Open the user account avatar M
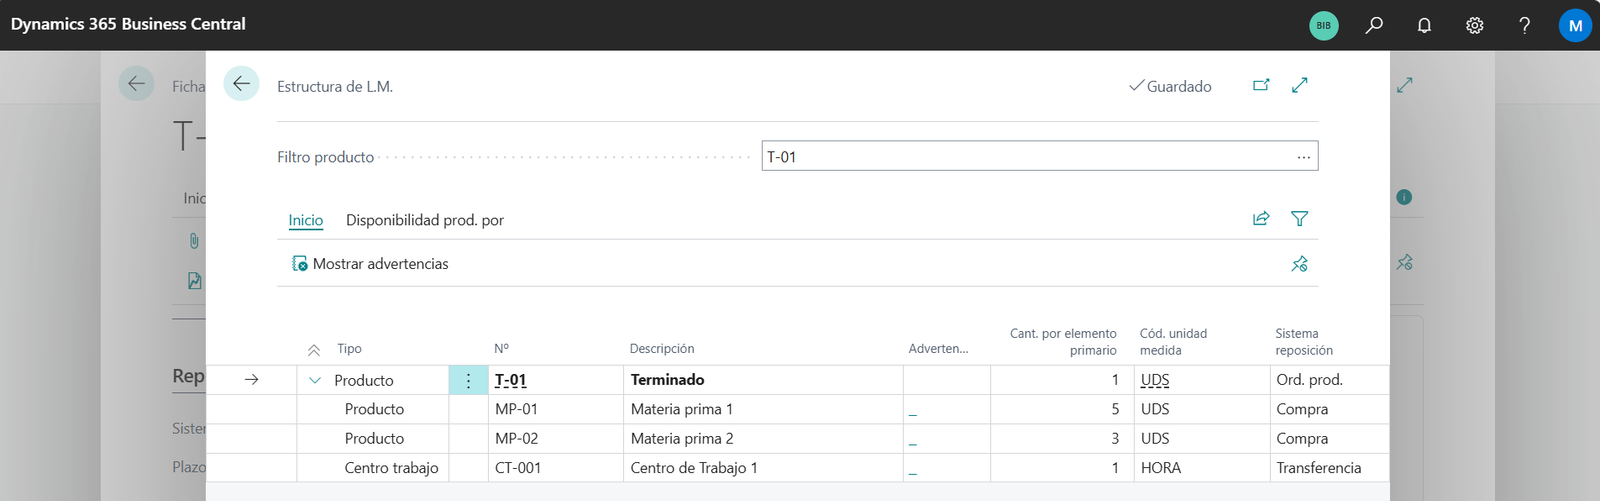Image resolution: width=1600 pixels, height=501 pixels. pyautogui.click(x=1574, y=25)
